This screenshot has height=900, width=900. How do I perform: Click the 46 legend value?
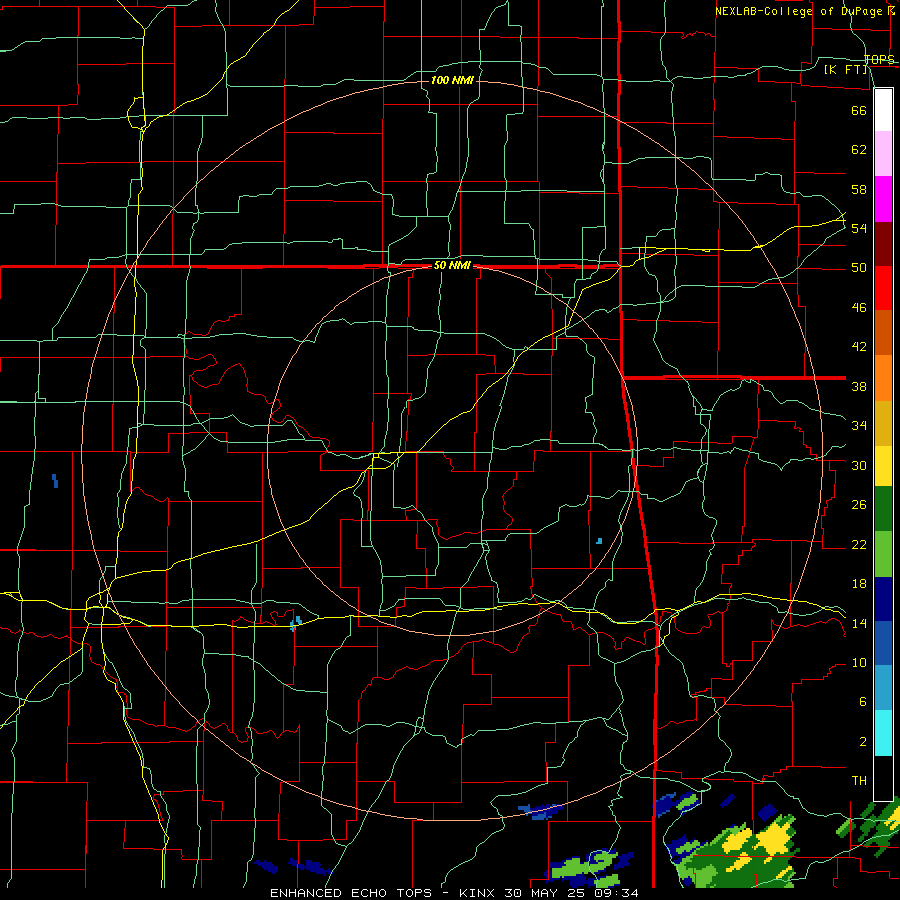click(859, 308)
